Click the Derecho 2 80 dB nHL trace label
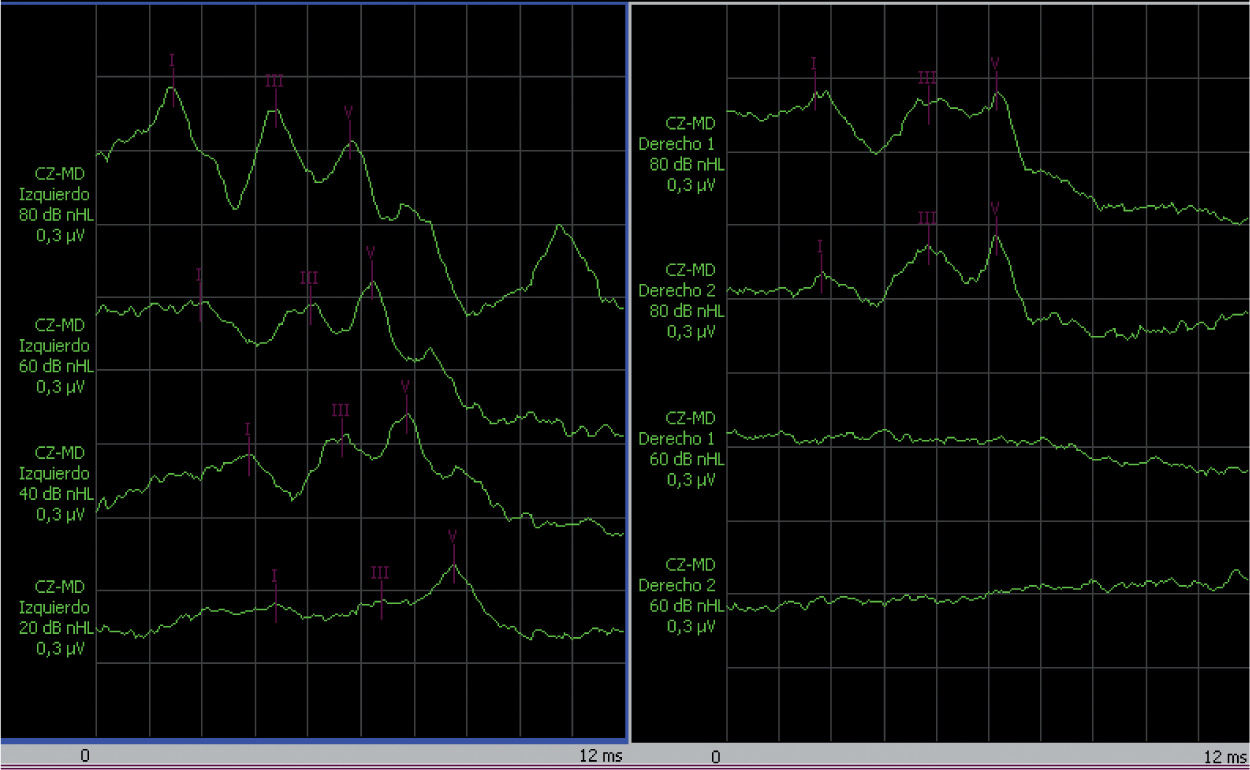The width and height of the screenshot is (1250, 770). [682, 300]
